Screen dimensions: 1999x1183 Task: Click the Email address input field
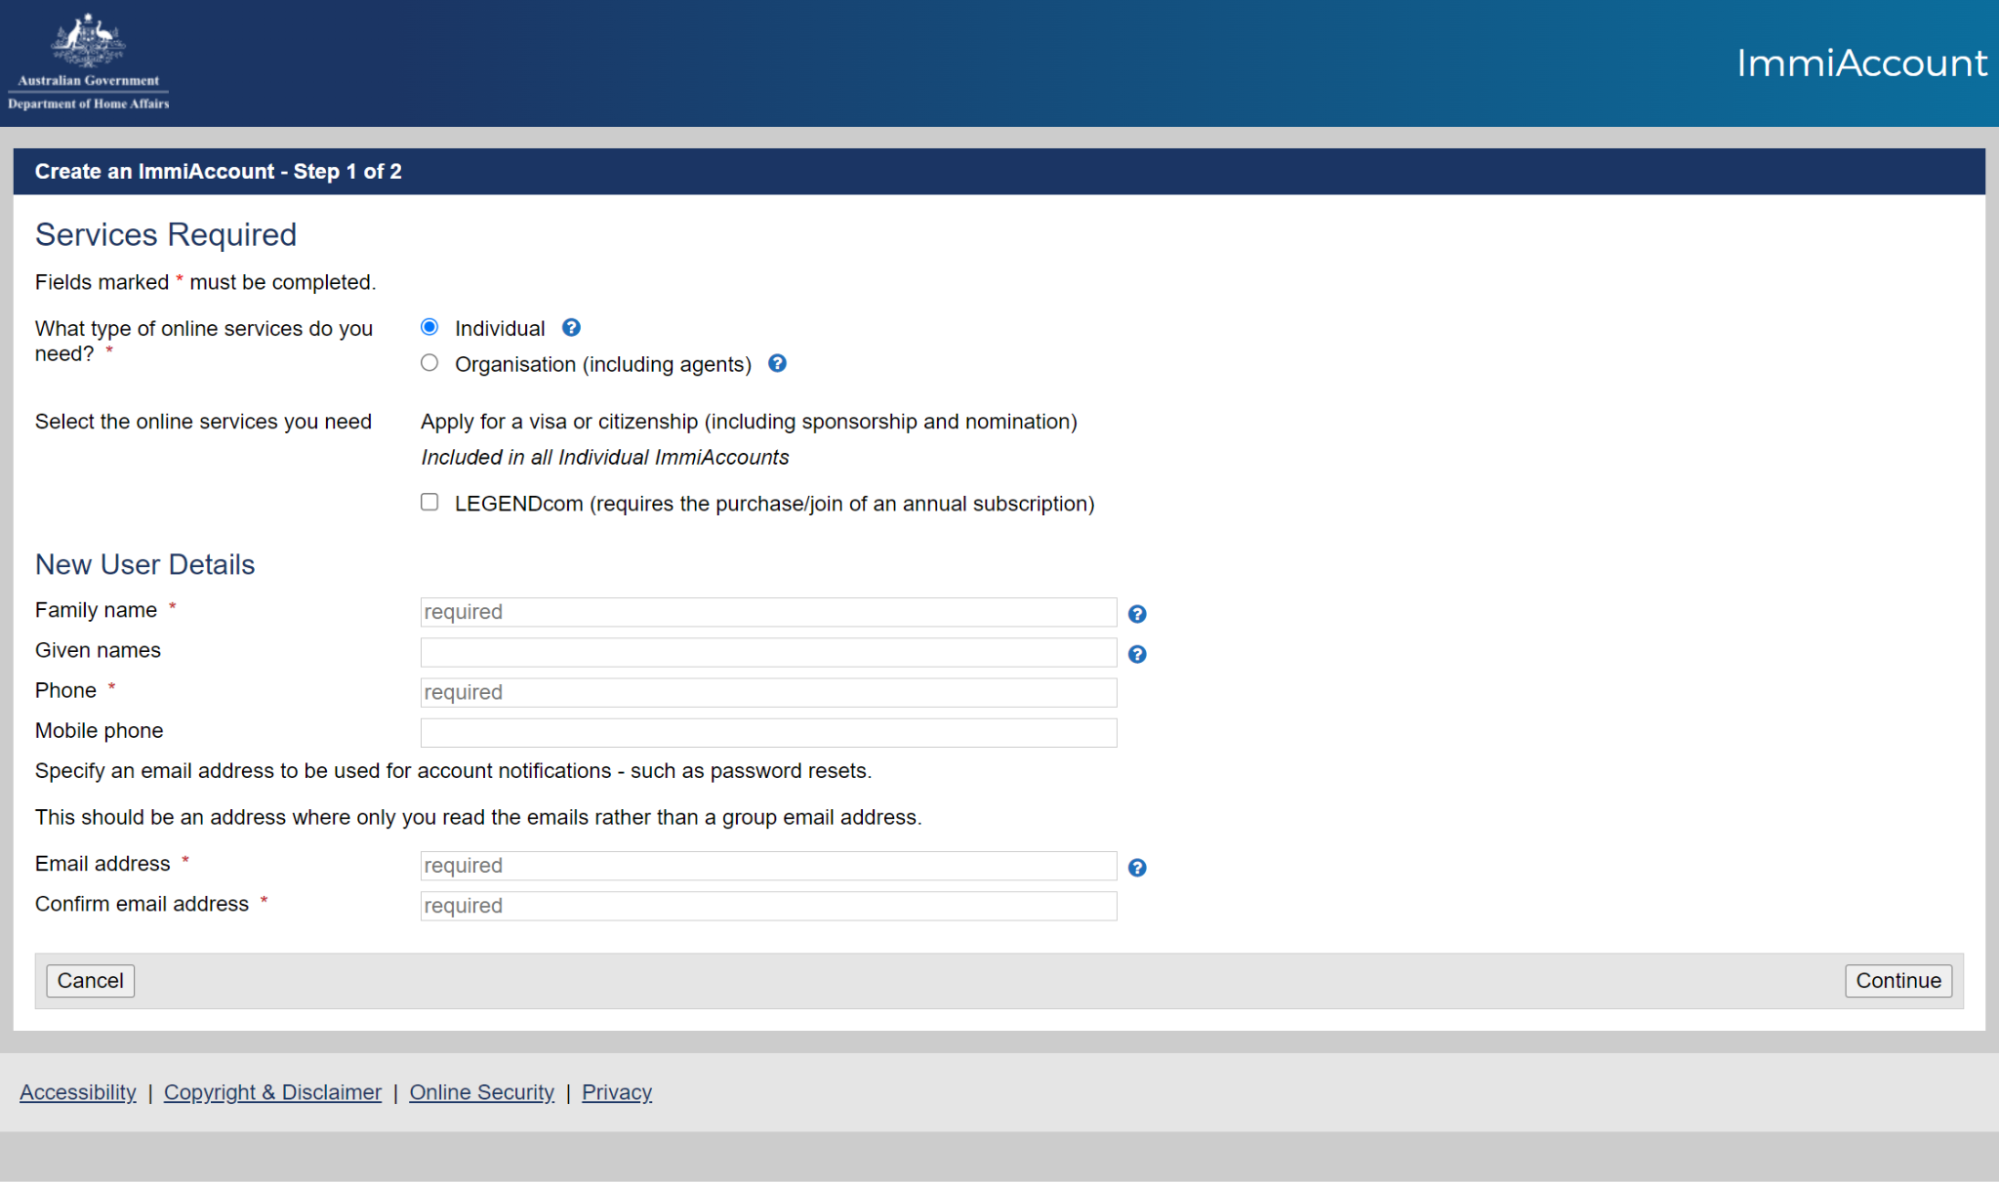768,866
